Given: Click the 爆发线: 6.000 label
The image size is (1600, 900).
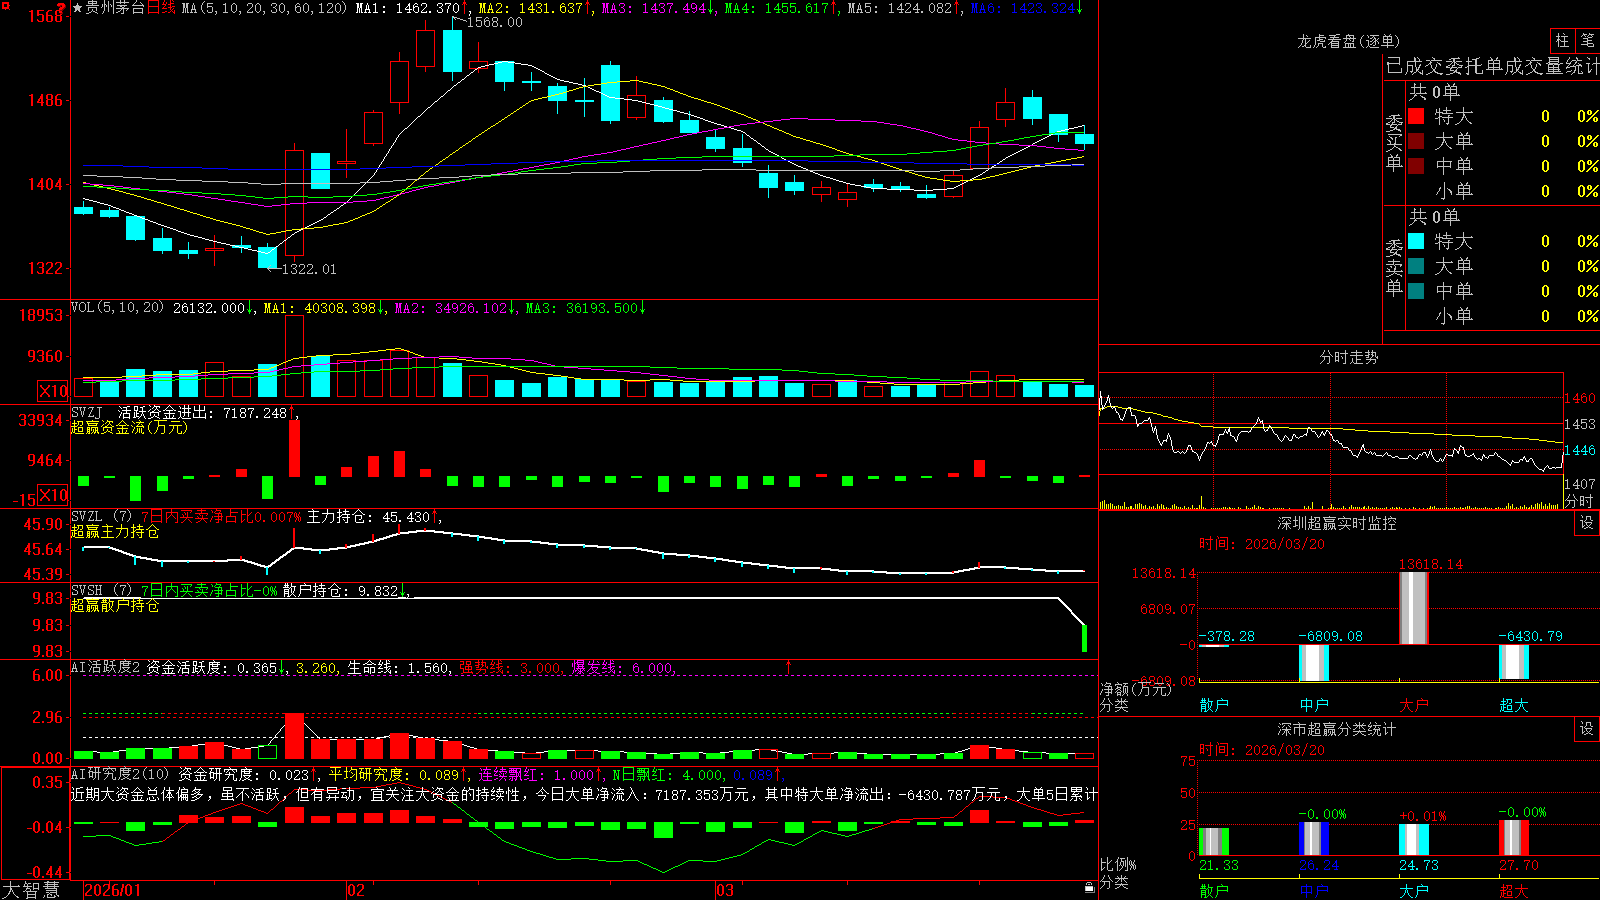Looking at the screenshot, I should click(x=622, y=668).
